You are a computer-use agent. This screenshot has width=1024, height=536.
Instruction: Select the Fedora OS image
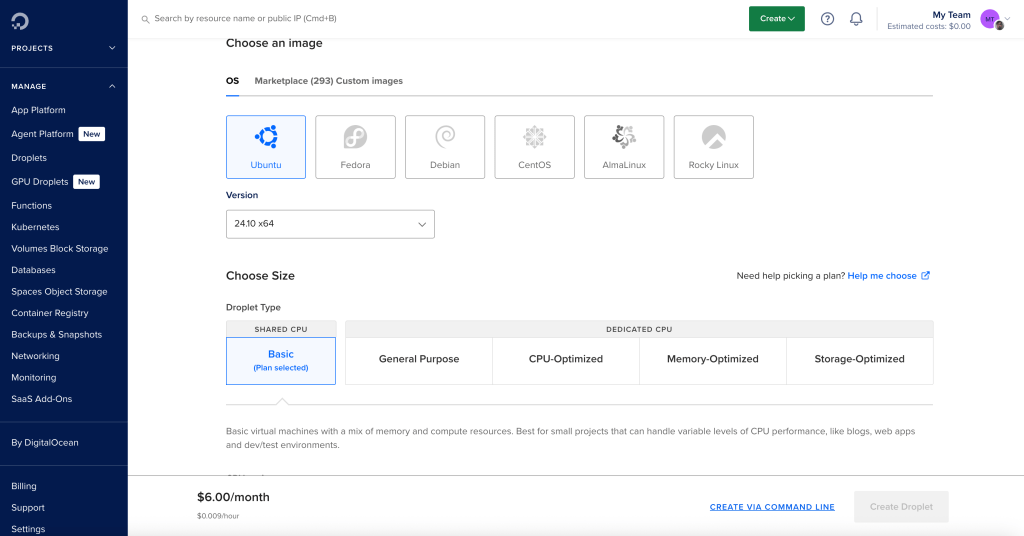tap(355, 147)
